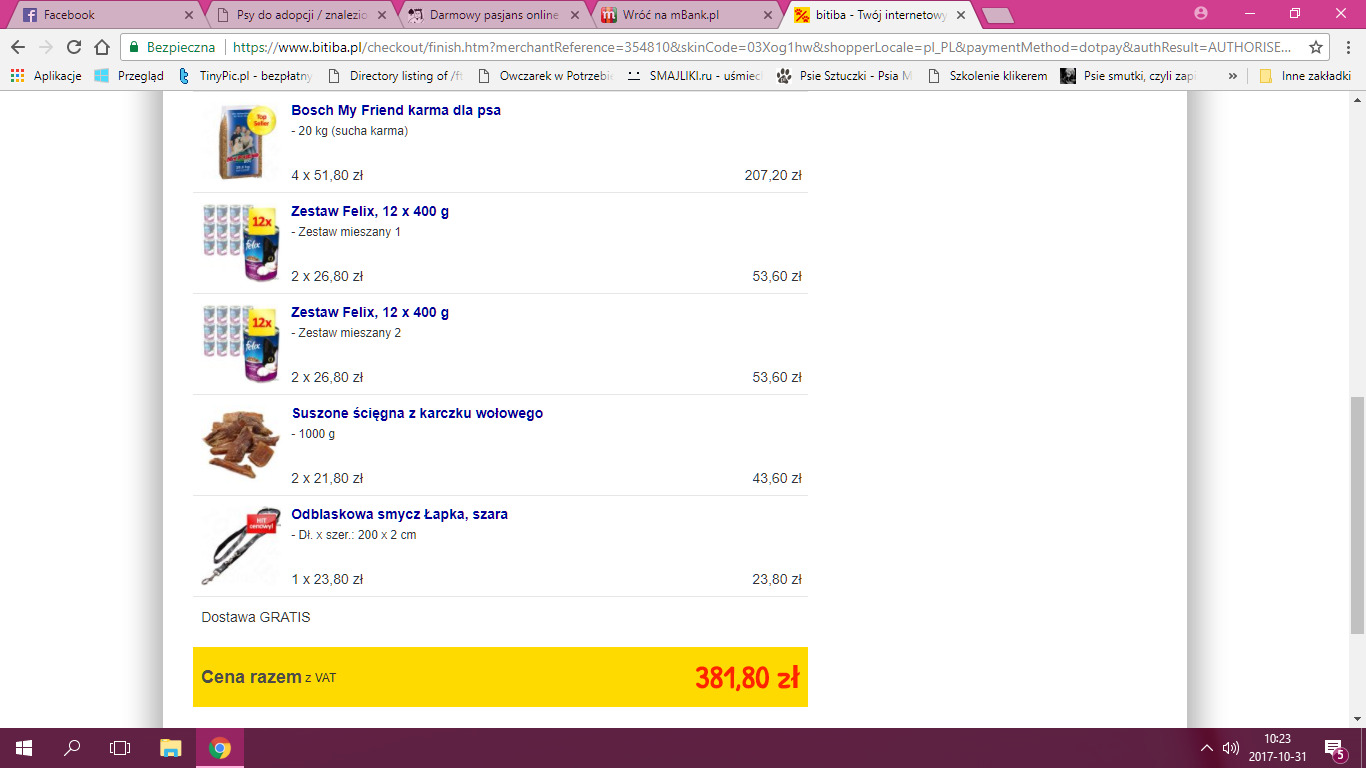Close the Darmowy pasjans tab
Image resolution: width=1366 pixels, height=768 pixels.
pos(575,15)
